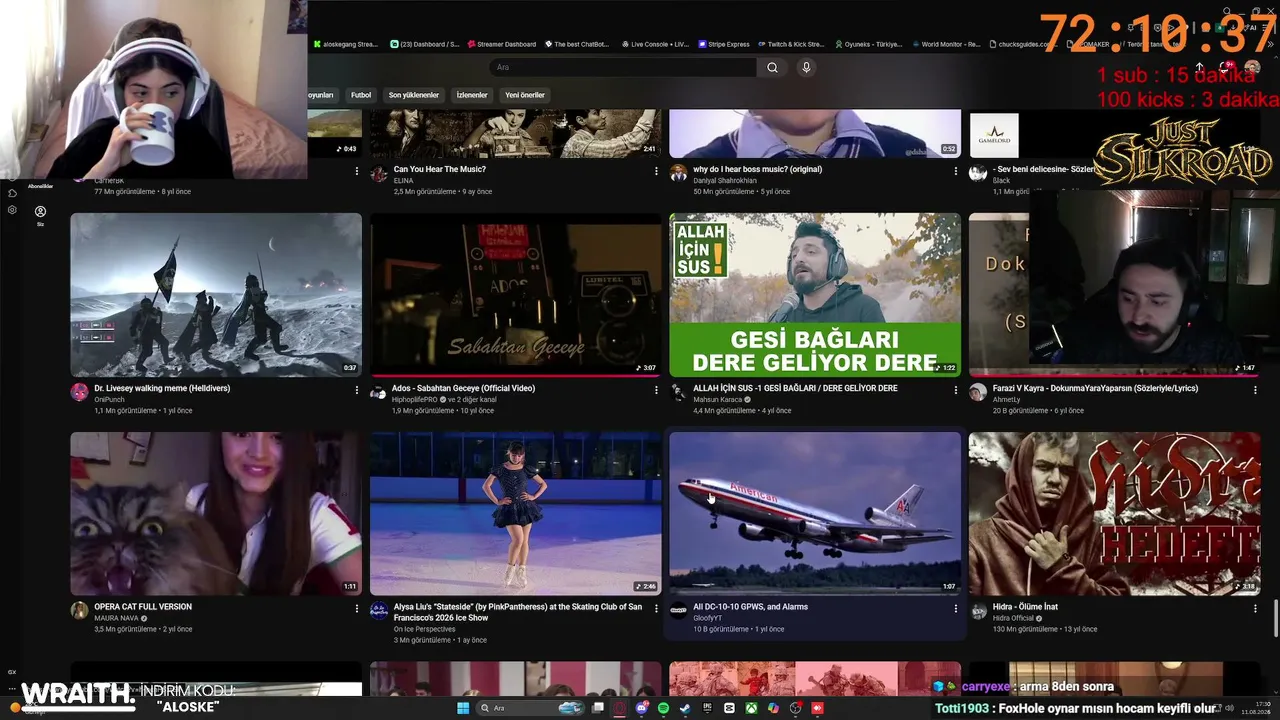Open 'All DC-10-10 GPWS, and Alarms' title
Screen dimensions: 1280x720
pyautogui.click(x=750, y=607)
